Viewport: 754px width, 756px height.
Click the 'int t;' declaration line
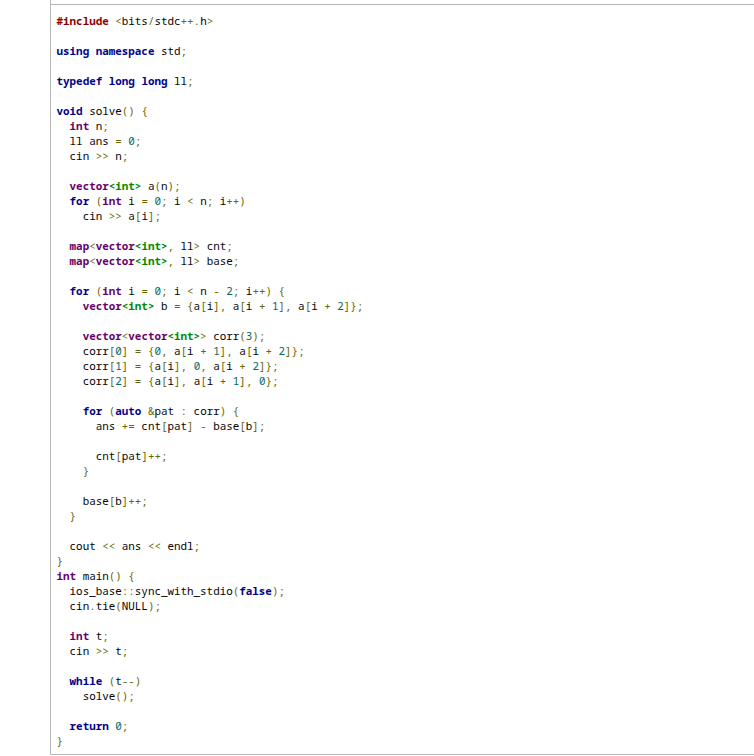(x=89, y=636)
